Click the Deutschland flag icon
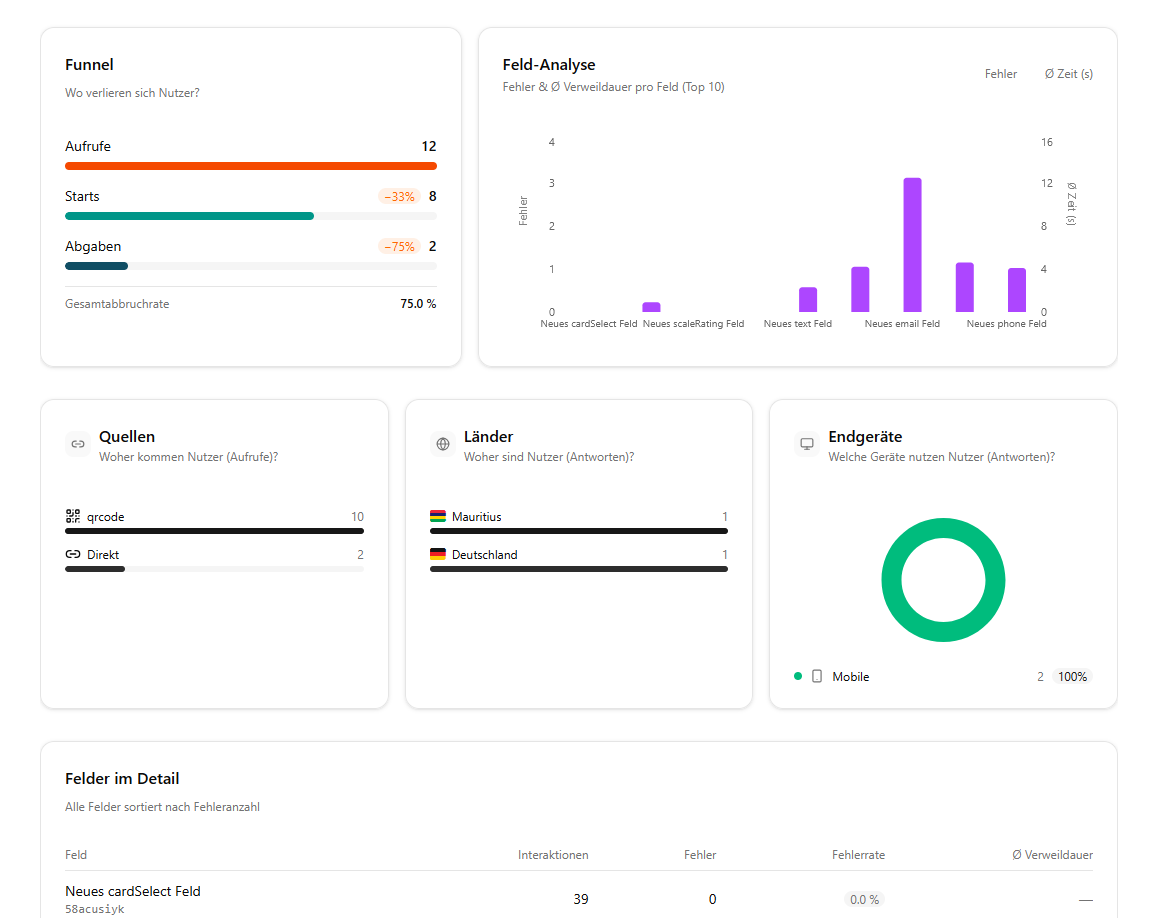 438,554
